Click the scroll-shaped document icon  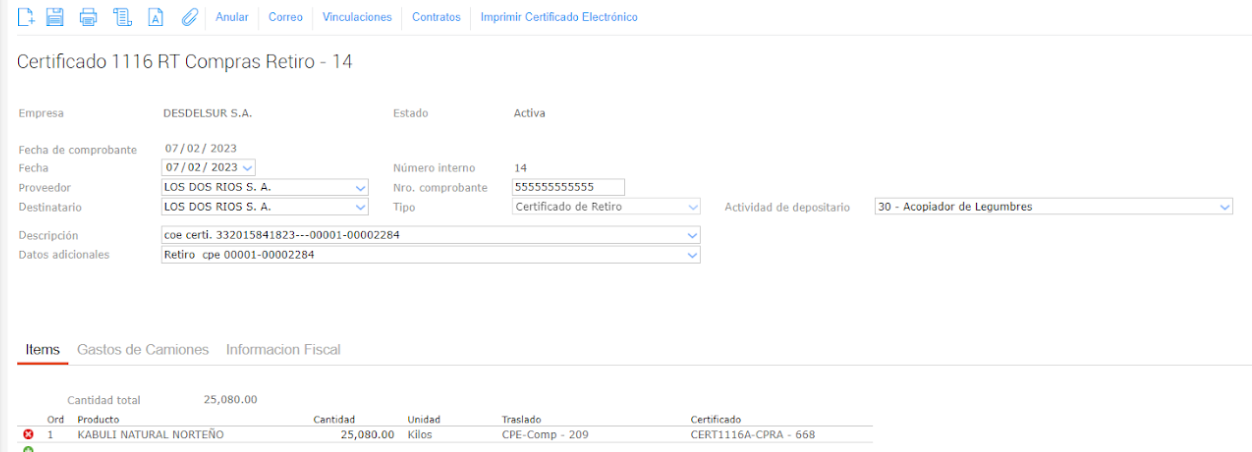click(122, 17)
